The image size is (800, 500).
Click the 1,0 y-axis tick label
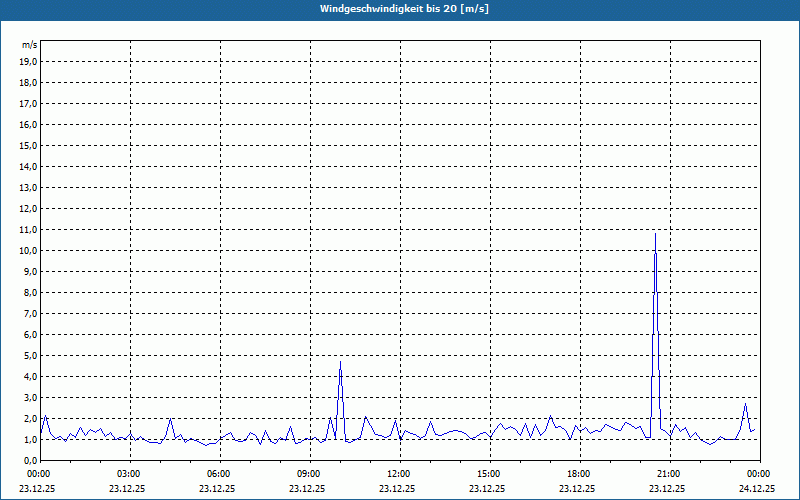[30, 439]
